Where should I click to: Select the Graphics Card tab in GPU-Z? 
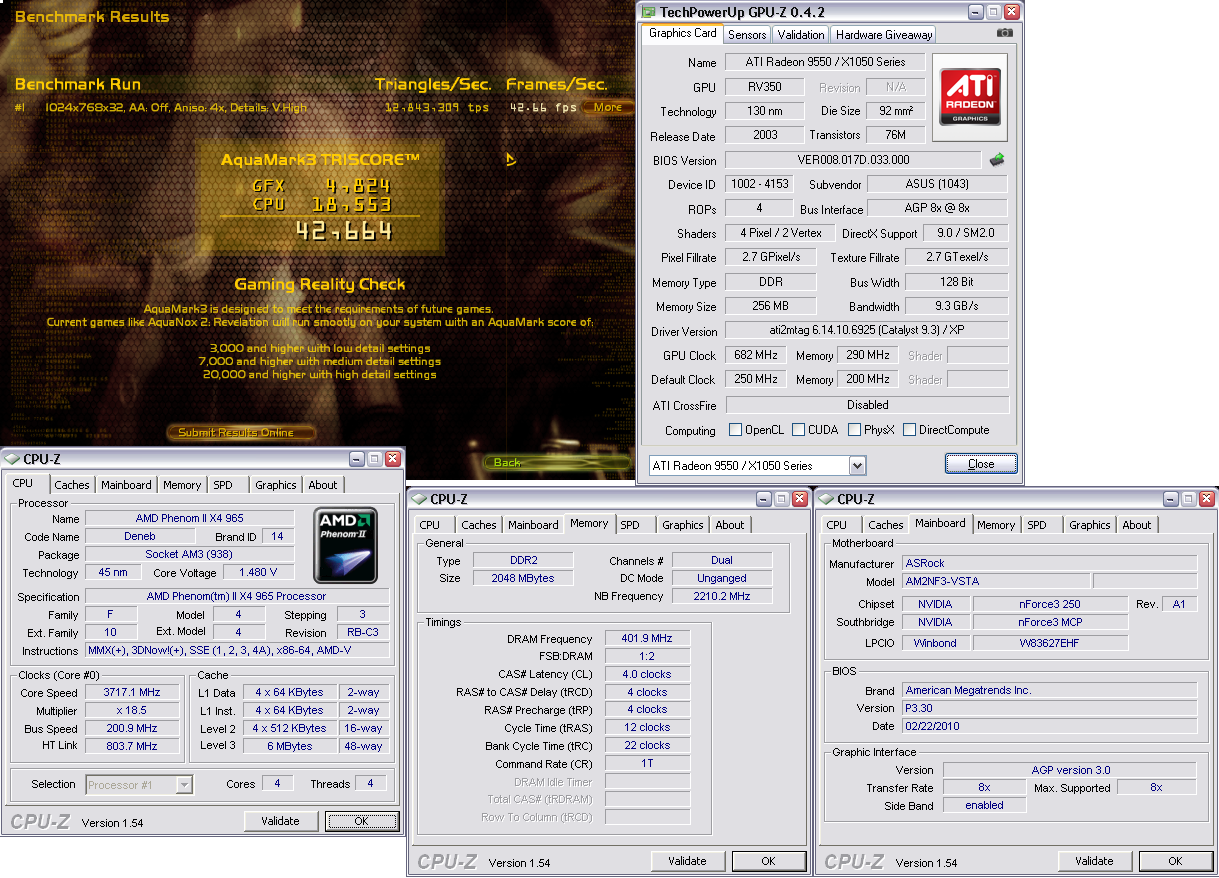pos(683,33)
